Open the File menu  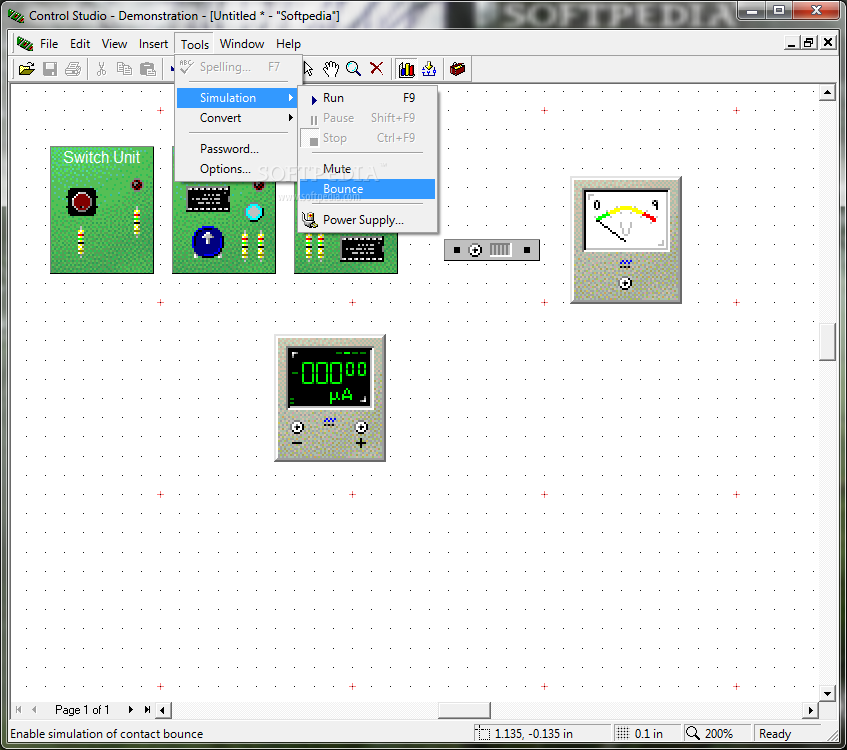click(x=49, y=44)
